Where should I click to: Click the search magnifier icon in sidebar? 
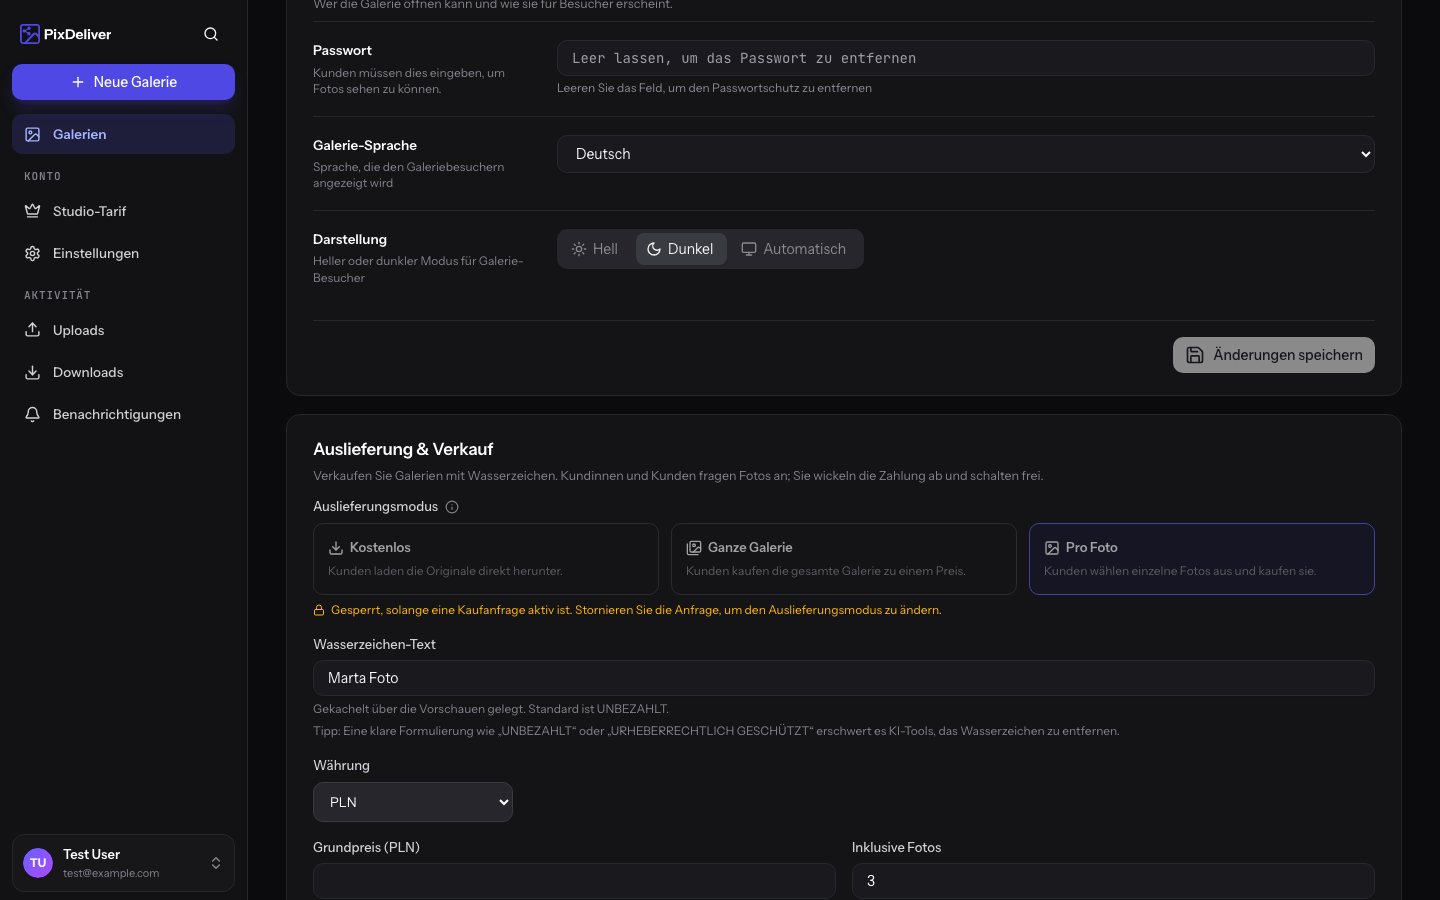[211, 34]
